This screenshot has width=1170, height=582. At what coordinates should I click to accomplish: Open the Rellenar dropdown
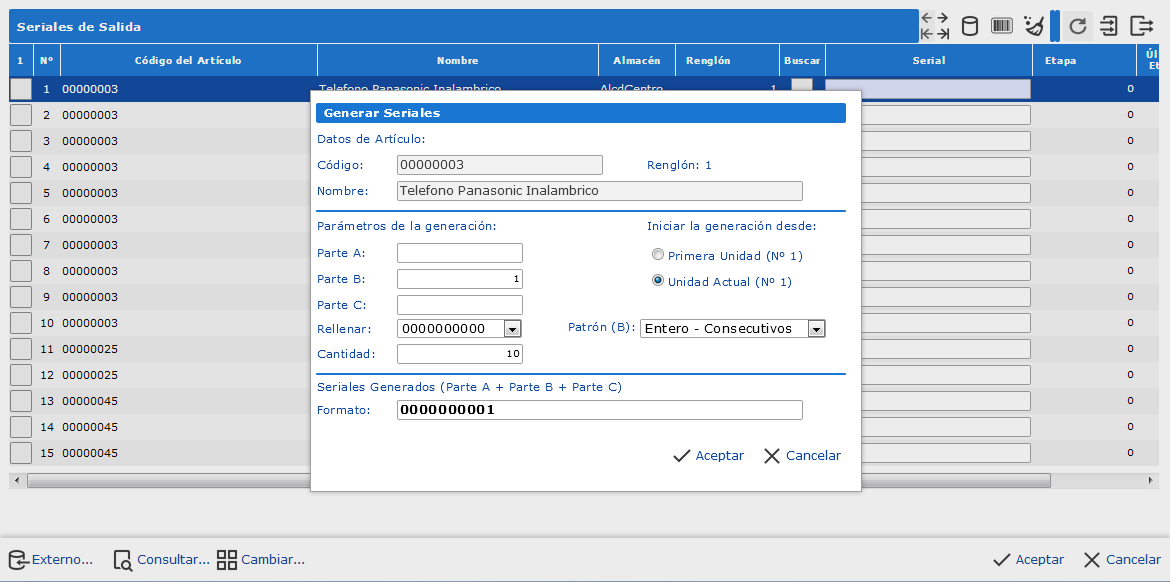click(x=512, y=329)
